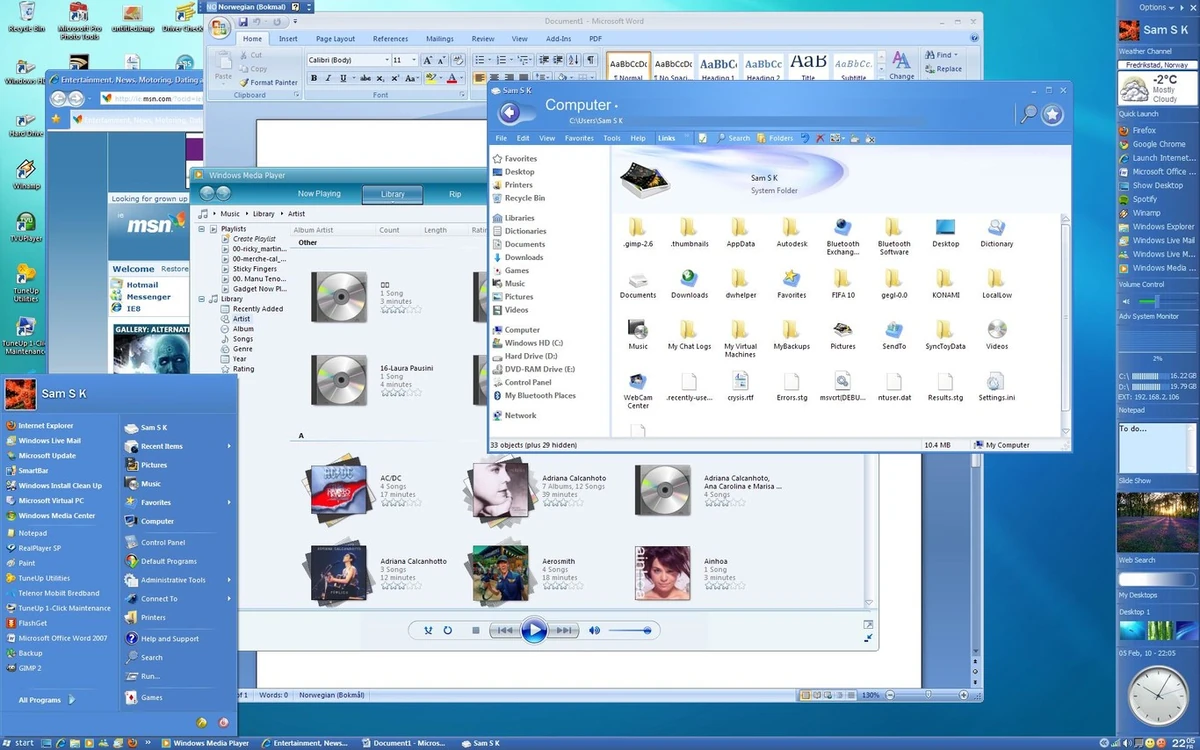
Task: Toggle the show paragraph marks button
Action: tap(591, 60)
